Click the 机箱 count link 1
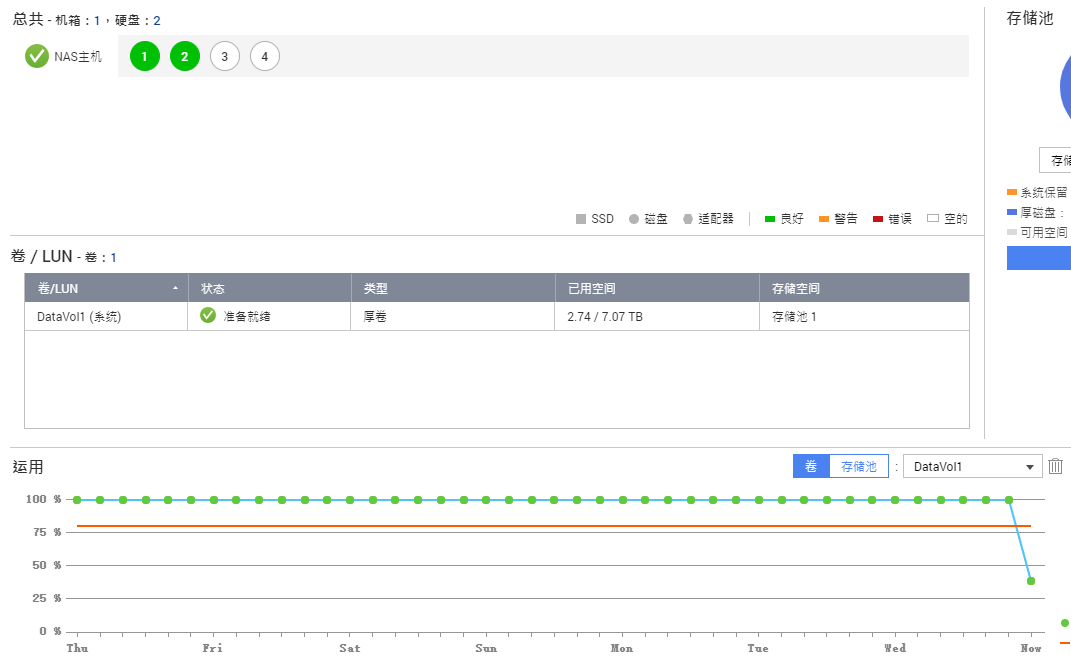Image resolution: width=1071 pixels, height=664 pixels. 97,20
